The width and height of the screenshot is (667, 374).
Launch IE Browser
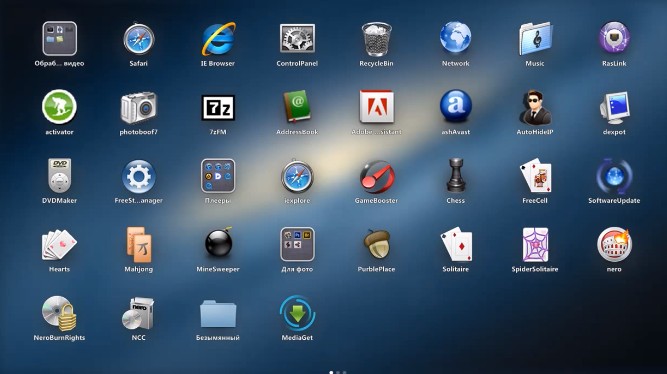[218, 39]
